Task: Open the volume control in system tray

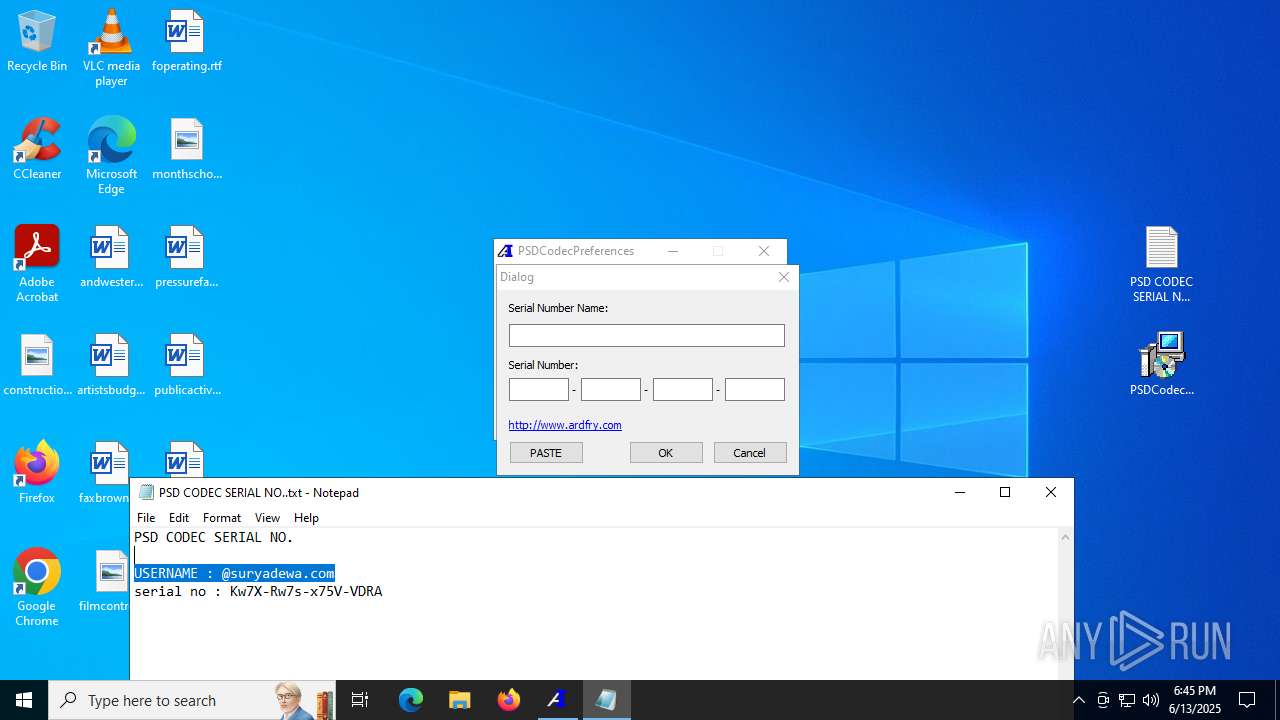Action: pos(1151,700)
